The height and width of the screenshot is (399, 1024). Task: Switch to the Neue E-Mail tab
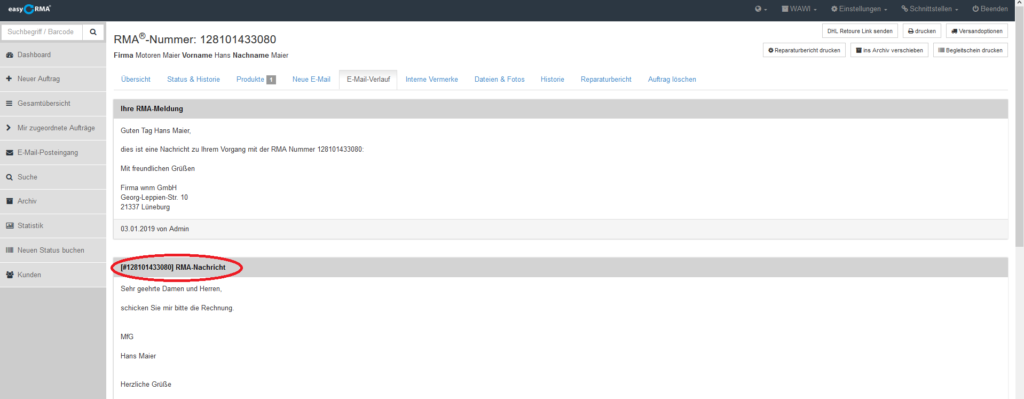point(312,79)
